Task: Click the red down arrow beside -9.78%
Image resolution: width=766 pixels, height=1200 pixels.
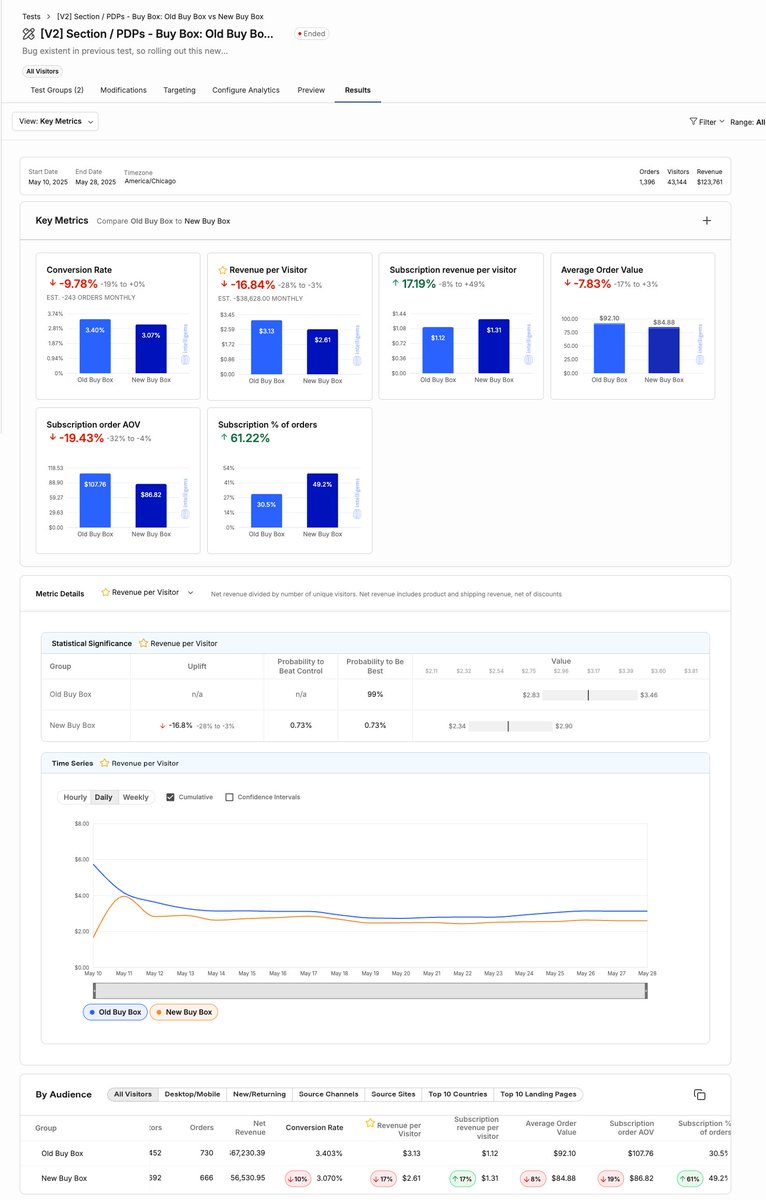Action: pos(51,284)
